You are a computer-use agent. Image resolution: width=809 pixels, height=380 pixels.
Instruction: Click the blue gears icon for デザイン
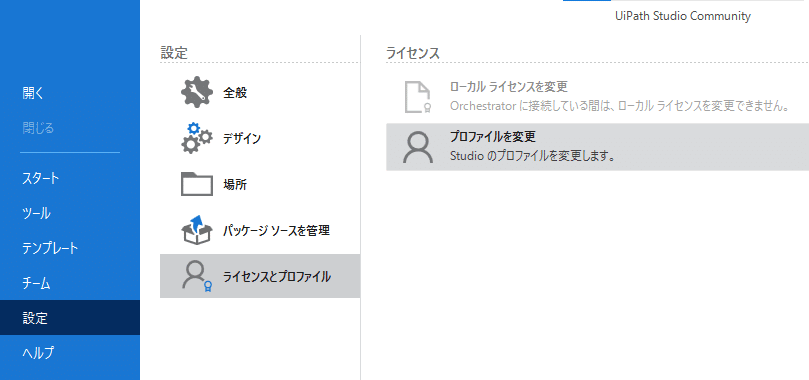point(197,138)
